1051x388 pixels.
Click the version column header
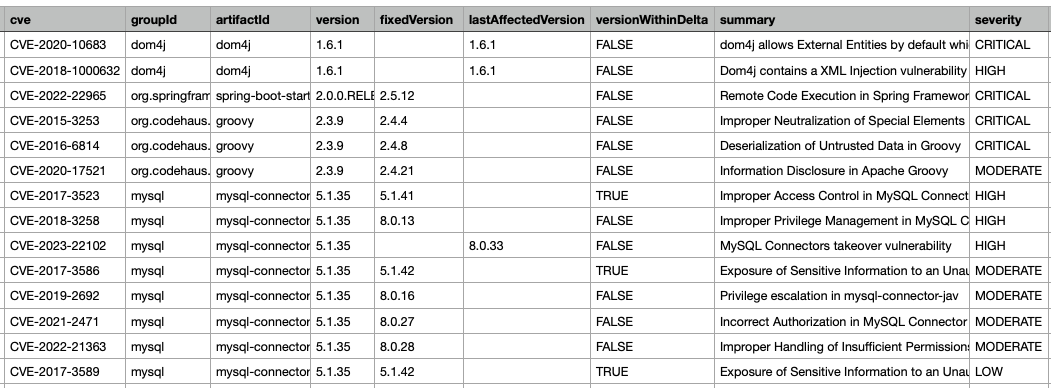click(343, 20)
